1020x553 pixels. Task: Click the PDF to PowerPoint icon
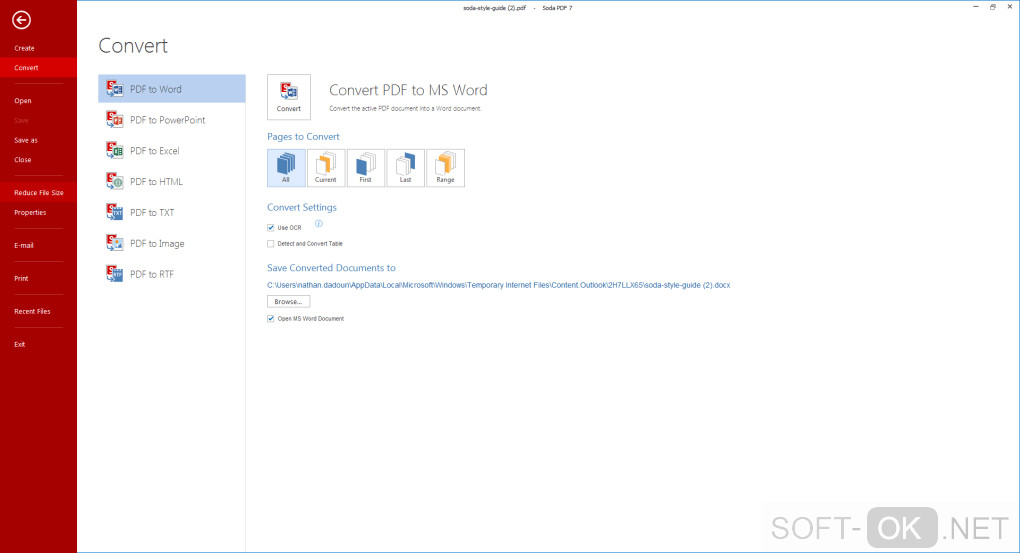(x=115, y=119)
